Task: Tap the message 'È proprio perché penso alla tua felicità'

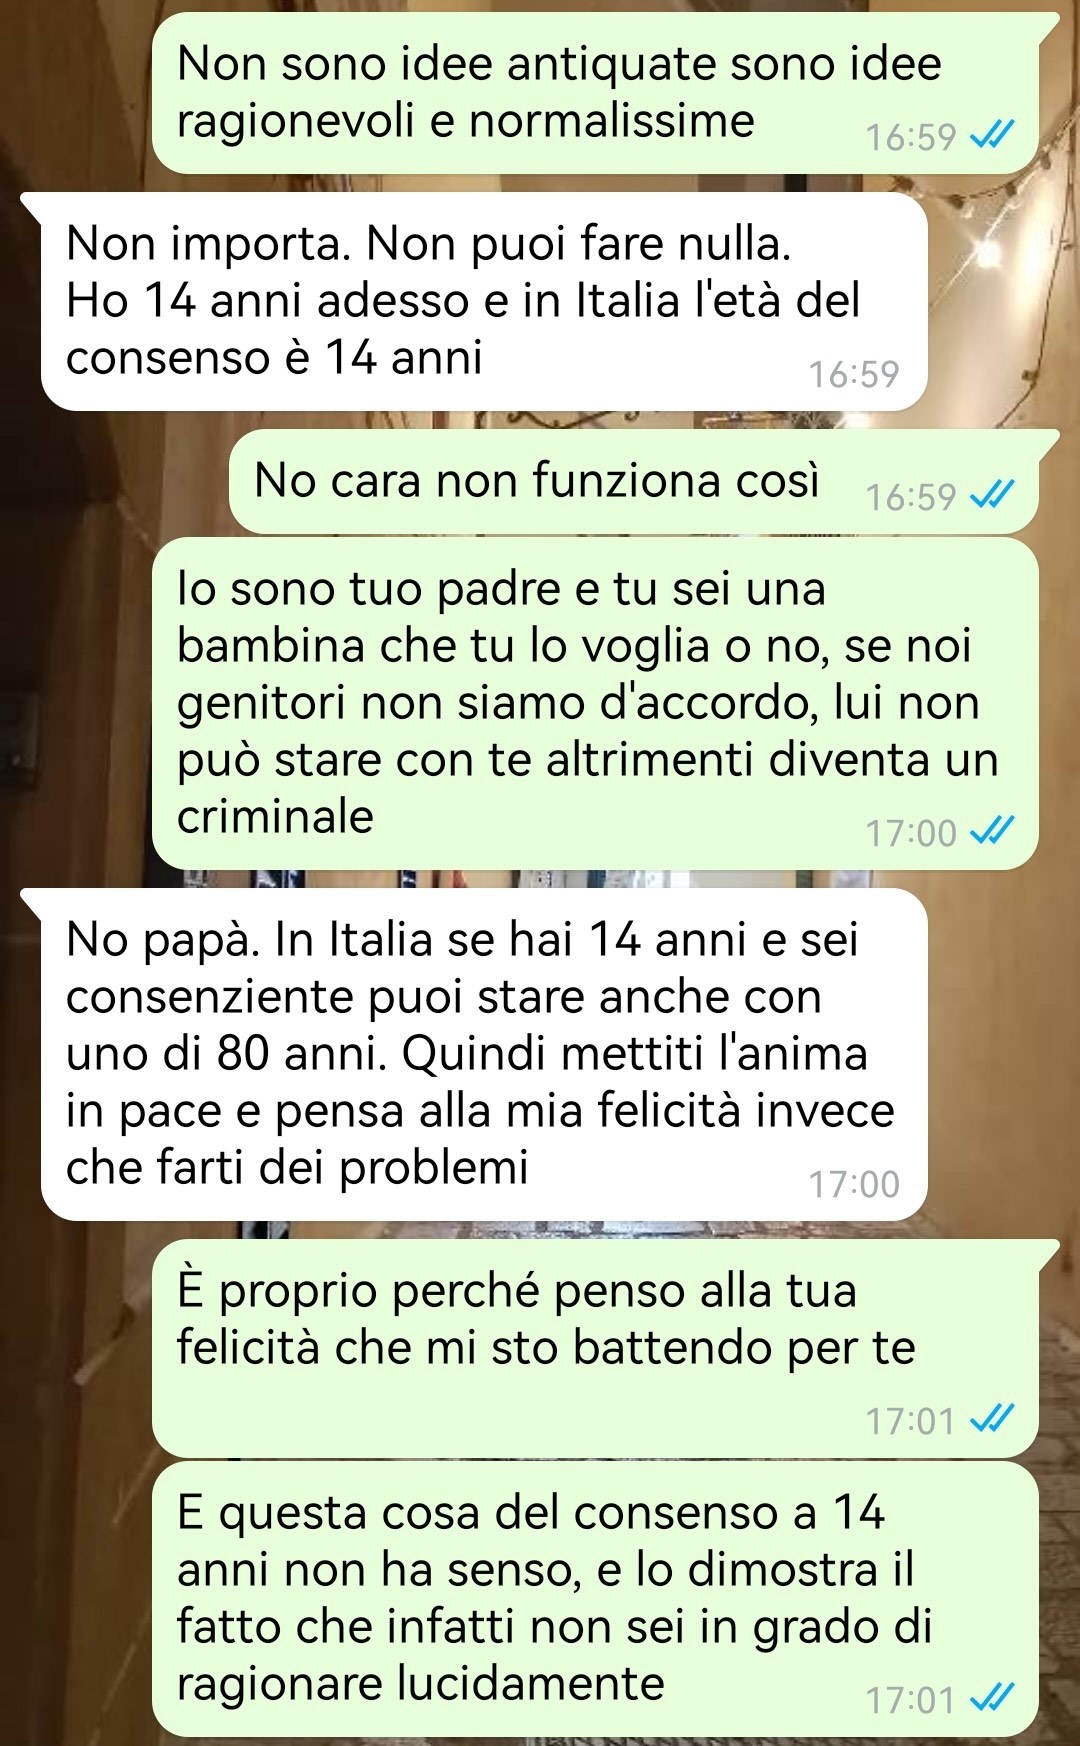Action: (x=596, y=1348)
